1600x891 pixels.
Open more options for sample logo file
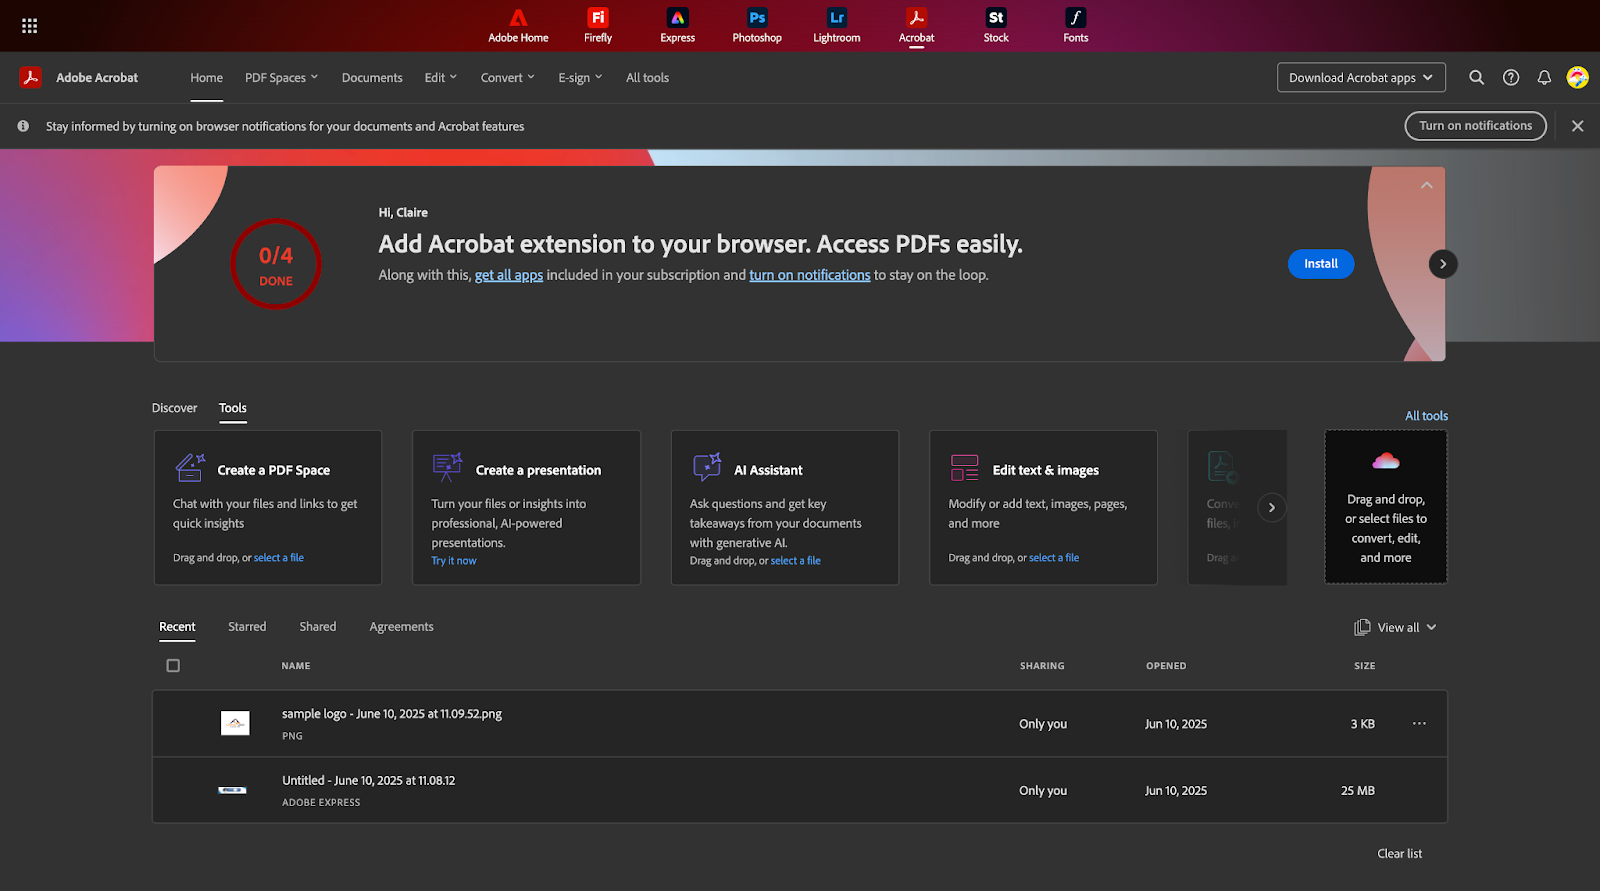coord(1419,723)
